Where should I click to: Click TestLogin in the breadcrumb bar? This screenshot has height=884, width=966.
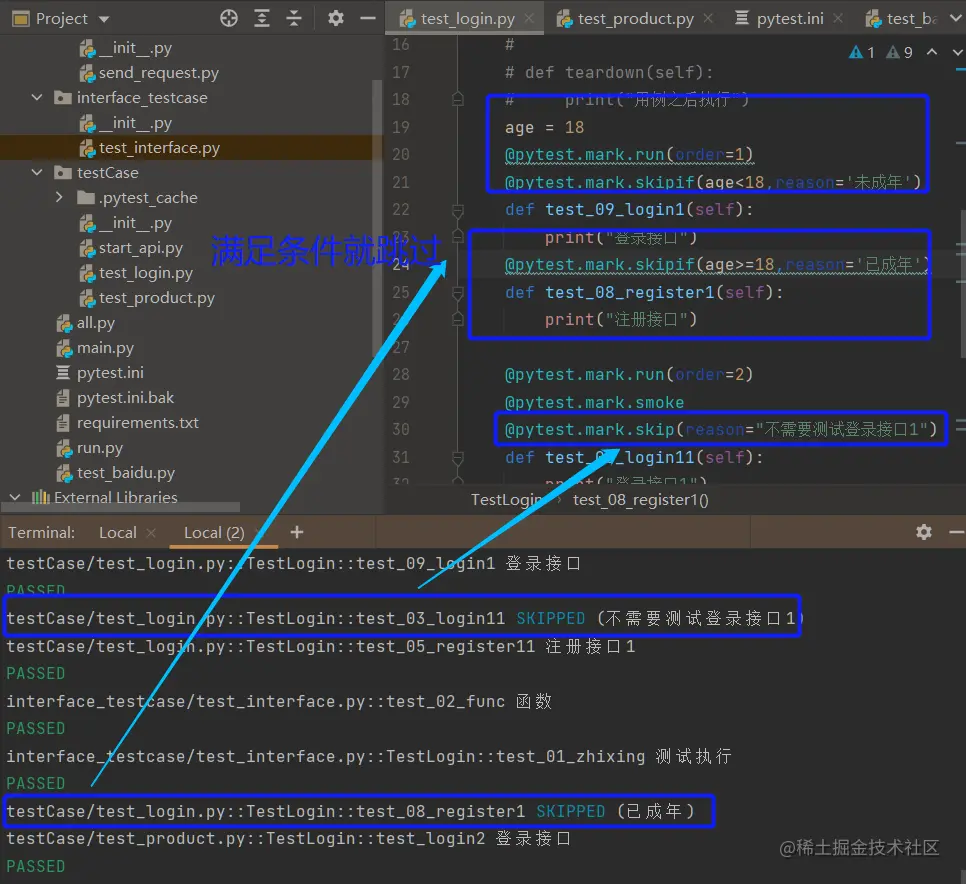[x=506, y=500]
